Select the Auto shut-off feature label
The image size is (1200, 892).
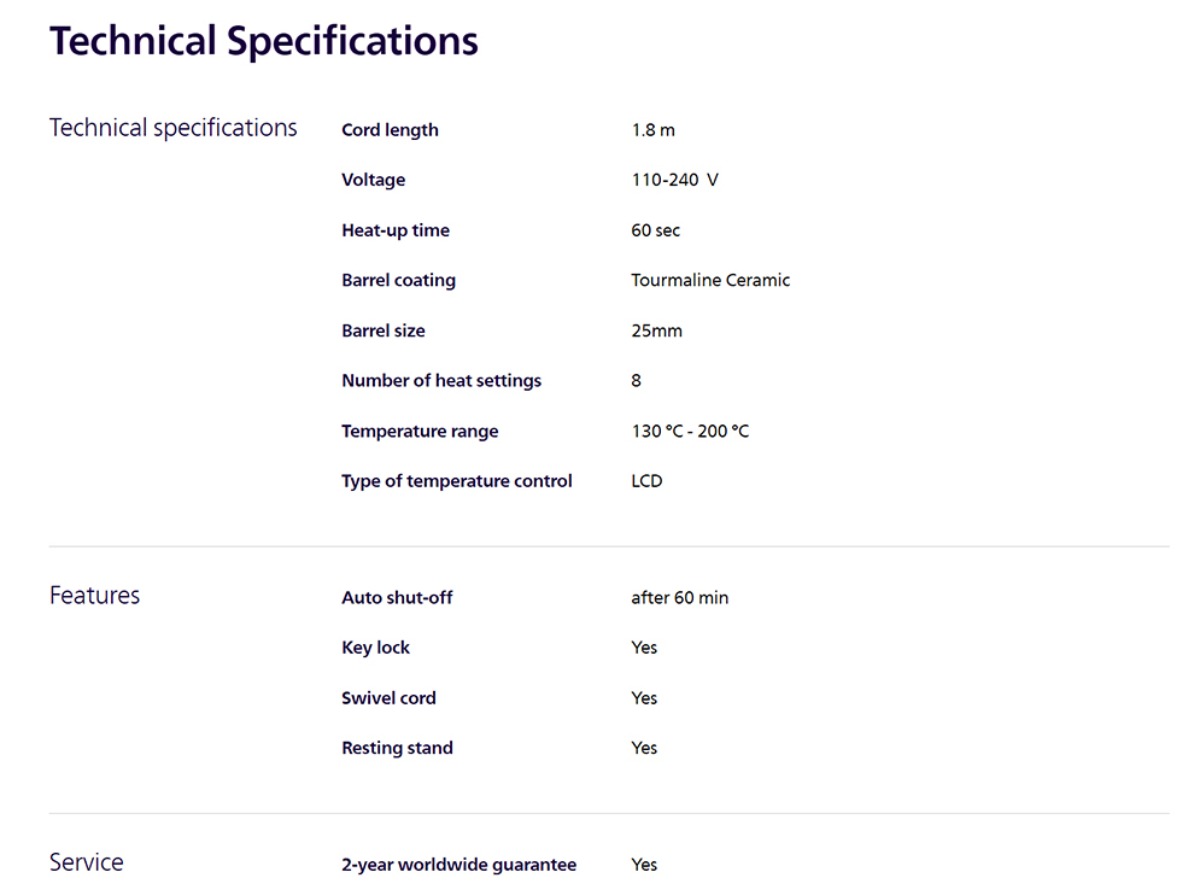pyautogui.click(x=397, y=597)
